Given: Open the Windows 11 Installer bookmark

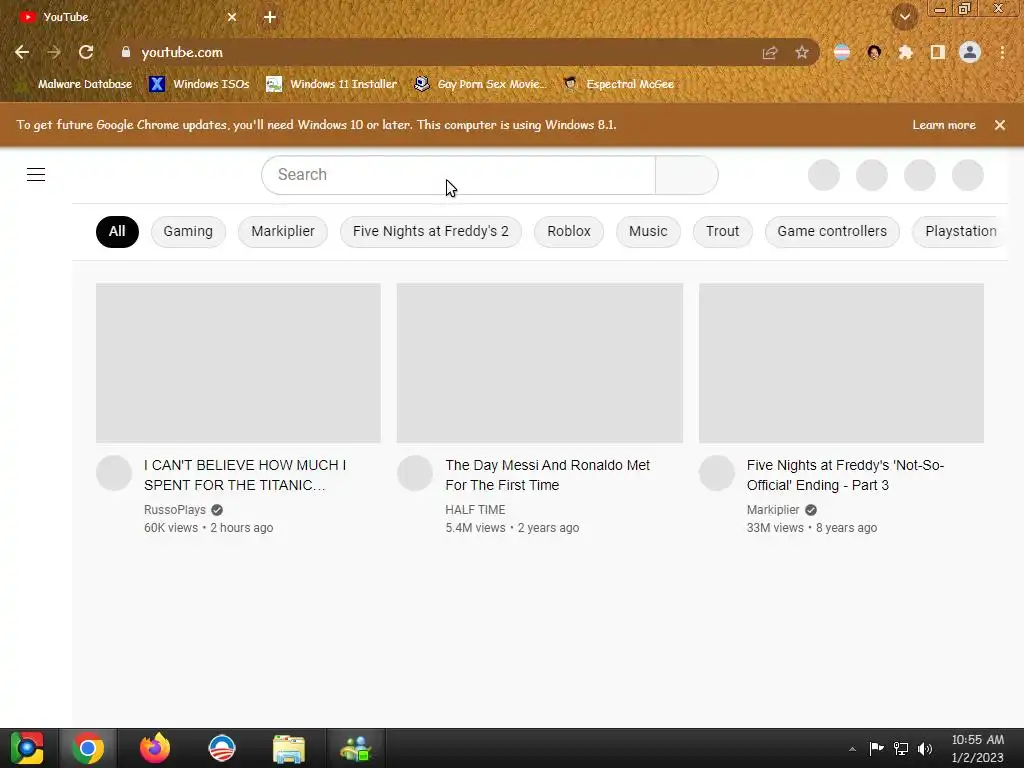Looking at the screenshot, I should pyautogui.click(x=332, y=84).
